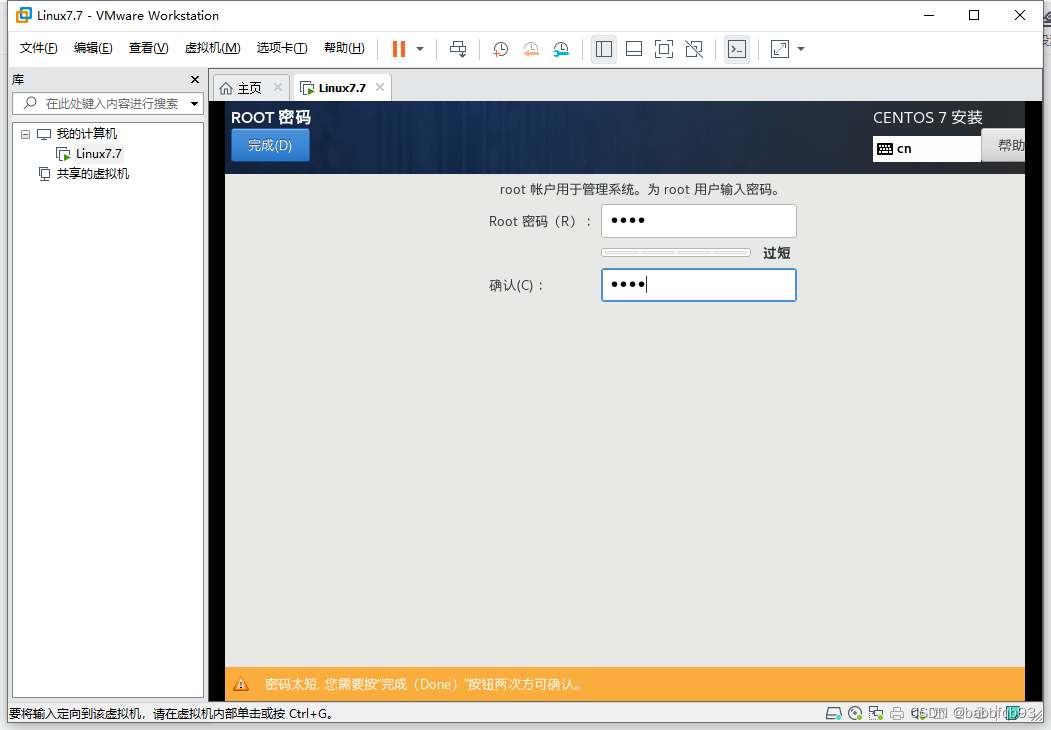The height and width of the screenshot is (730, 1051).
Task: Click the 密码太短 warning message
Action: pyautogui.click(x=425, y=684)
